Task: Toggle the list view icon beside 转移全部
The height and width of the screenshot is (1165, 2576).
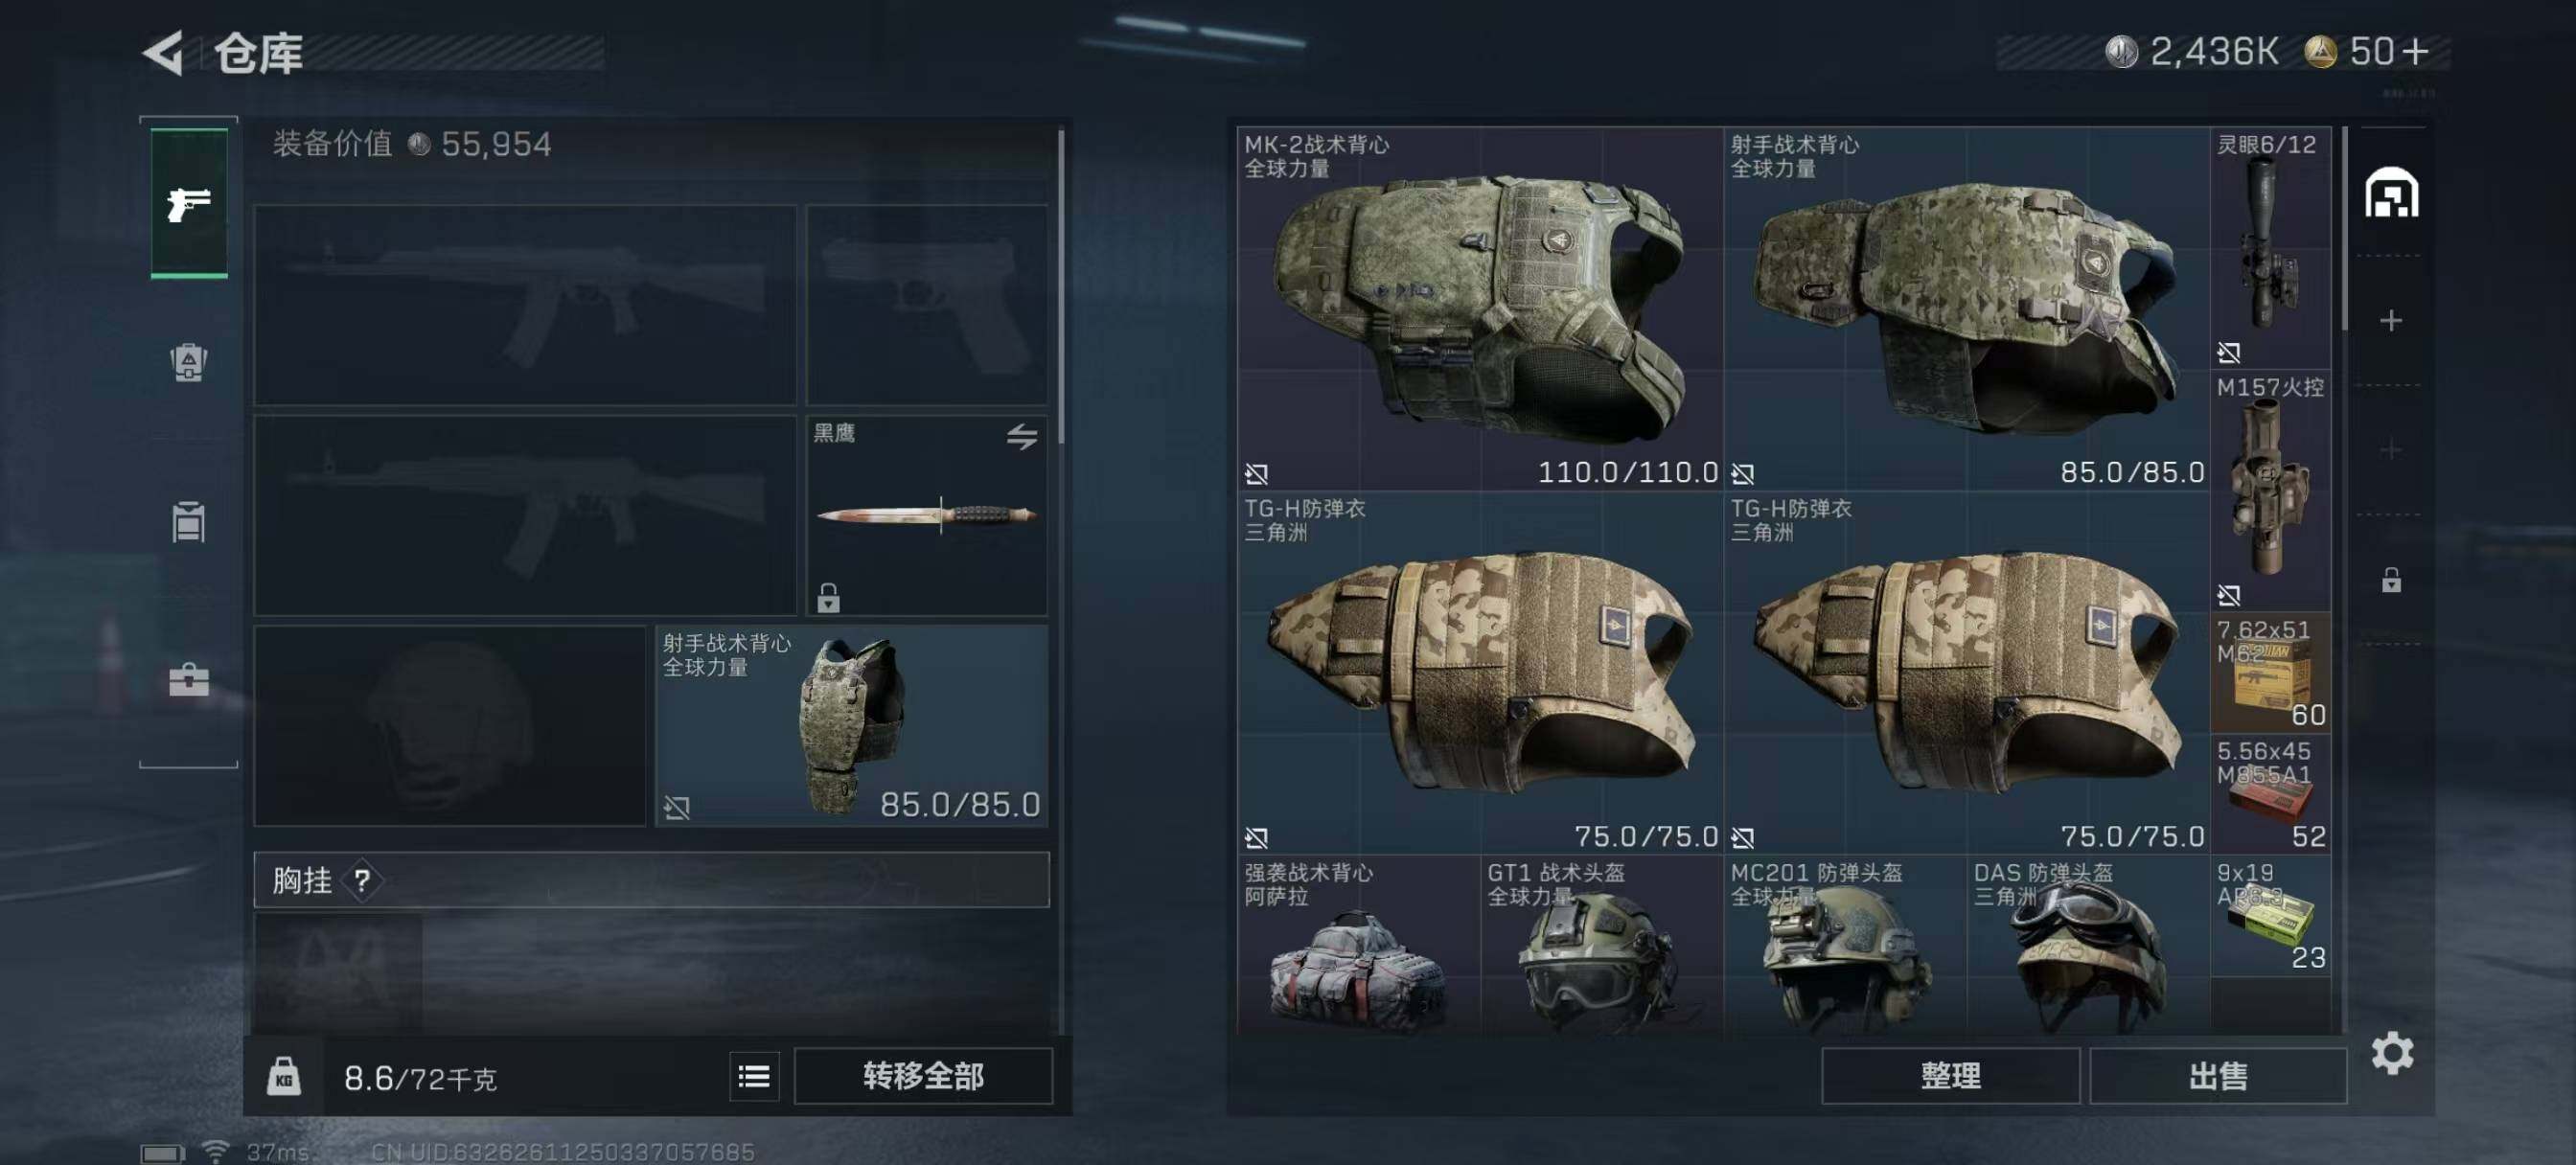Action: click(754, 1076)
